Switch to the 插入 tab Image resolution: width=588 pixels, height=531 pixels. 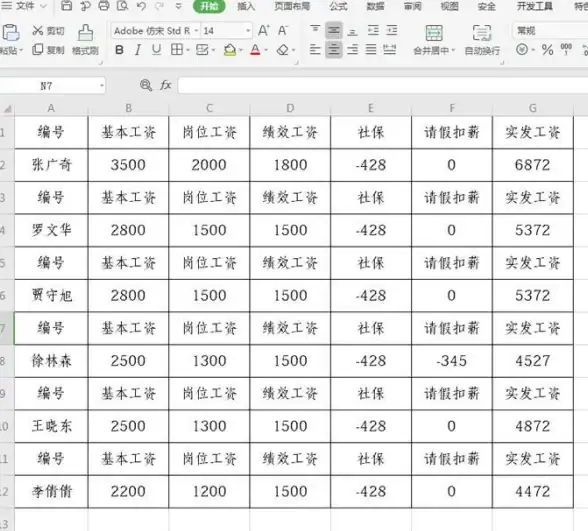[246, 6]
